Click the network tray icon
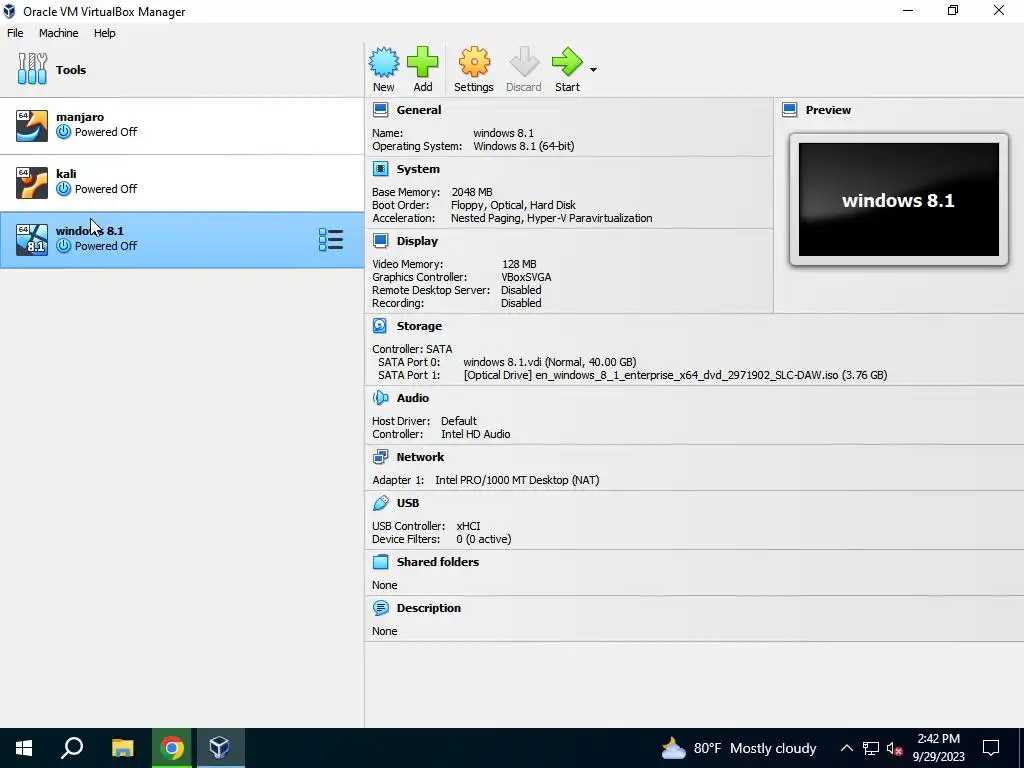 tap(871, 748)
